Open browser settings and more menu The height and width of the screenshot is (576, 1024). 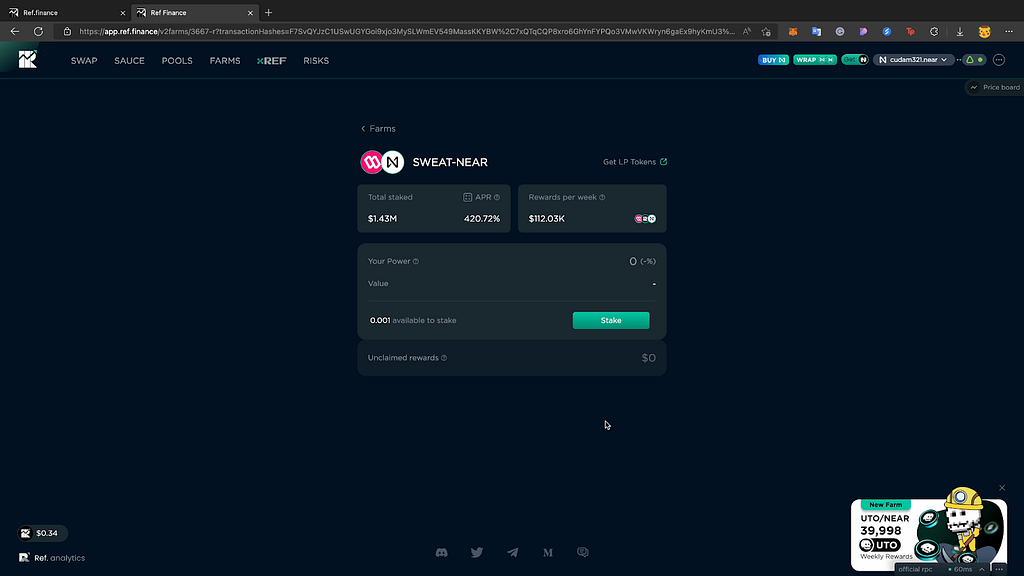coord(1009,31)
